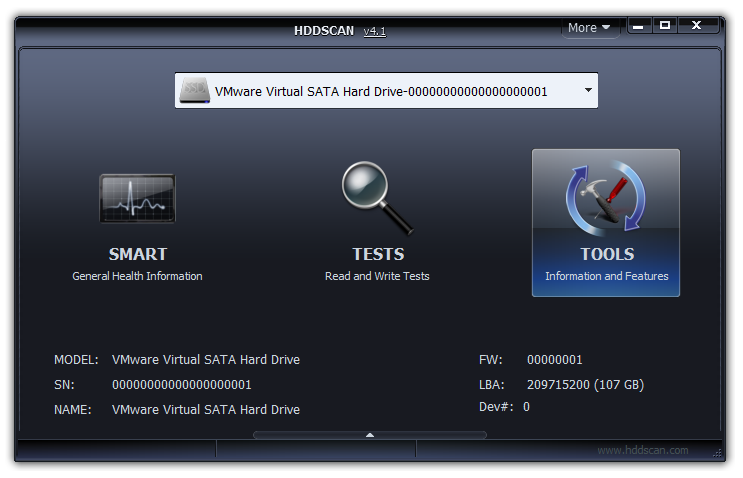This screenshot has width=743, height=478.
Task: Click the hard drive icon in drive selector
Action: (x=194, y=91)
